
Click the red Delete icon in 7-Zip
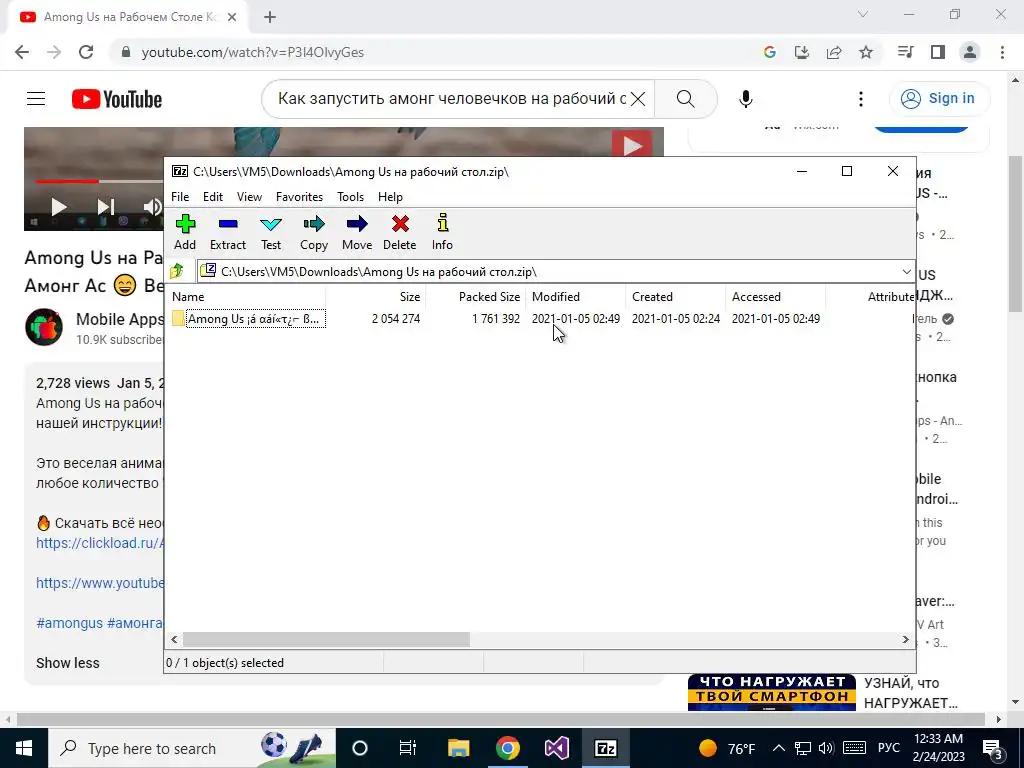click(x=400, y=232)
